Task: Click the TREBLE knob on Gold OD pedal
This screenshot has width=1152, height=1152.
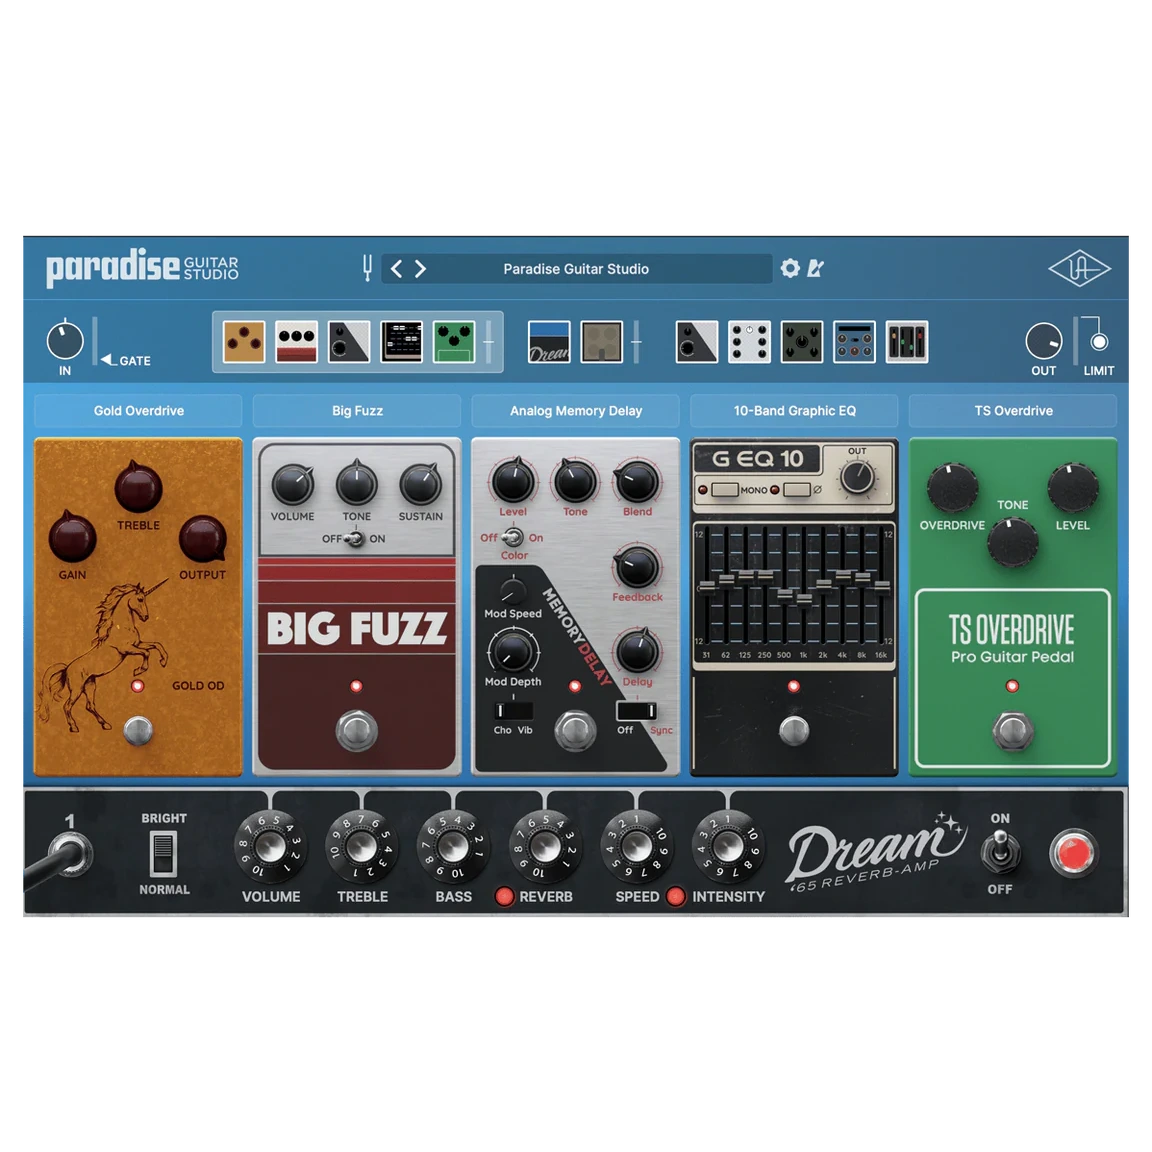Action: [138, 488]
